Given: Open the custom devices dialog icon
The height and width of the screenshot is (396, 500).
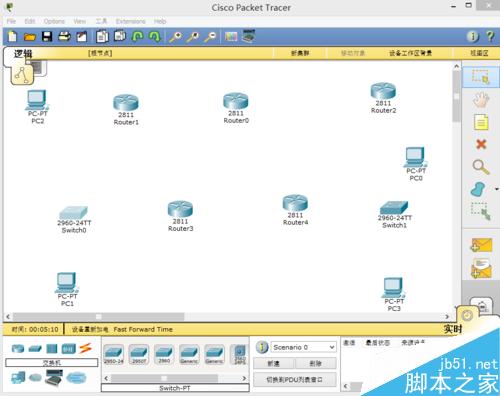Looking at the screenshot, I should tap(249, 36).
